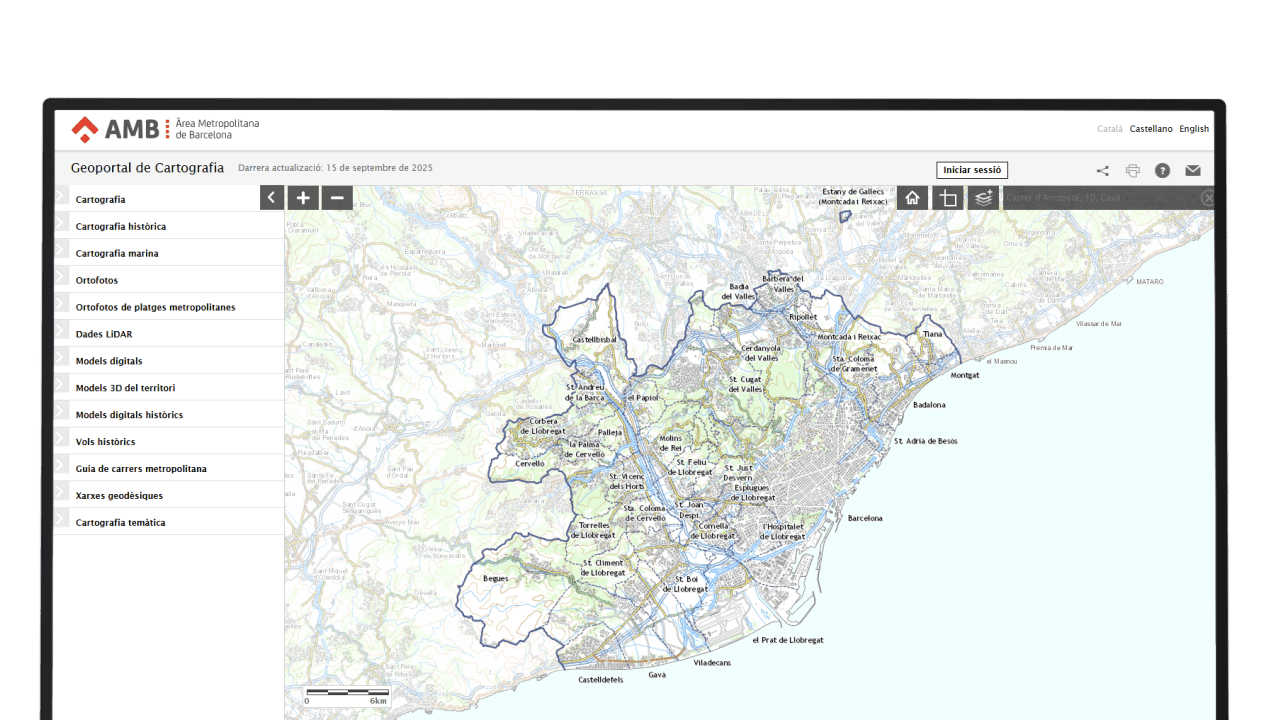Viewport: 1280px width, 720px height.
Task: Zoom out with the minus icon
Action: (x=337, y=197)
